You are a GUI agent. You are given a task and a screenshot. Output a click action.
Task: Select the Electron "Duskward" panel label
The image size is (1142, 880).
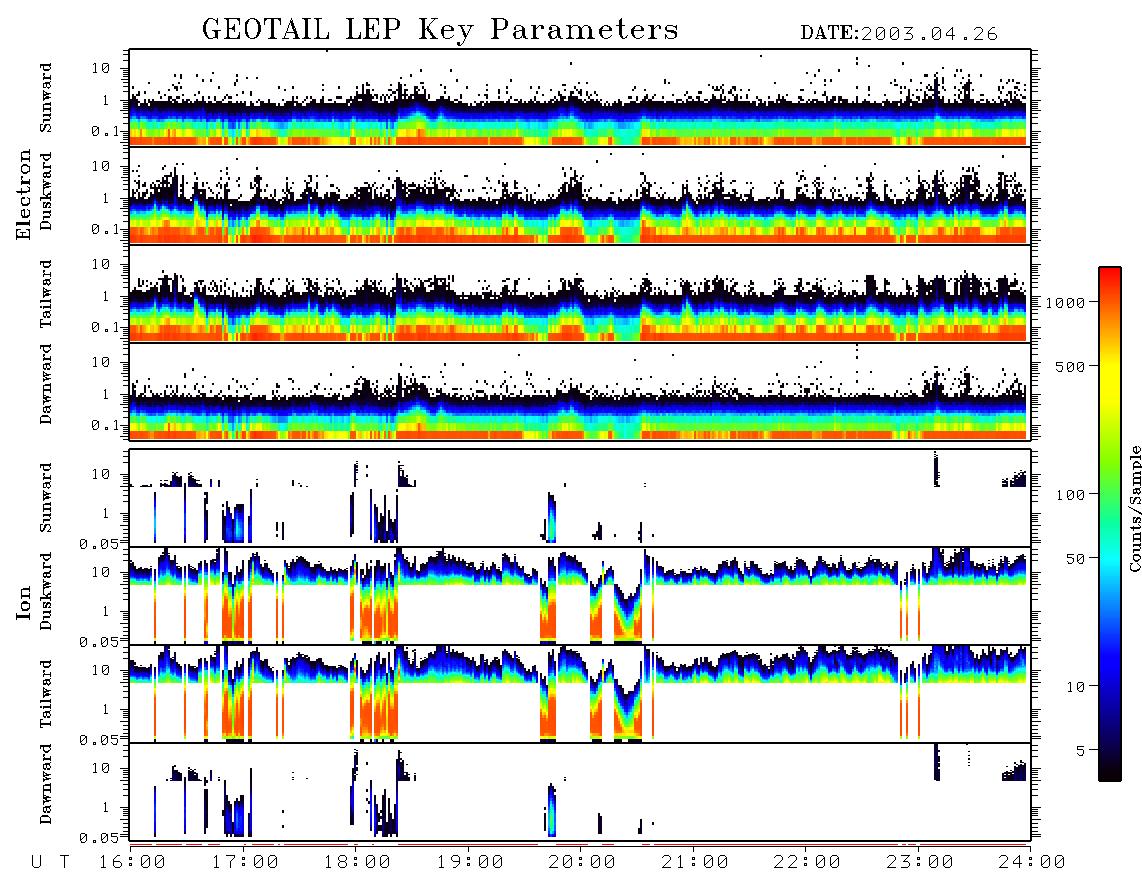(x=46, y=192)
